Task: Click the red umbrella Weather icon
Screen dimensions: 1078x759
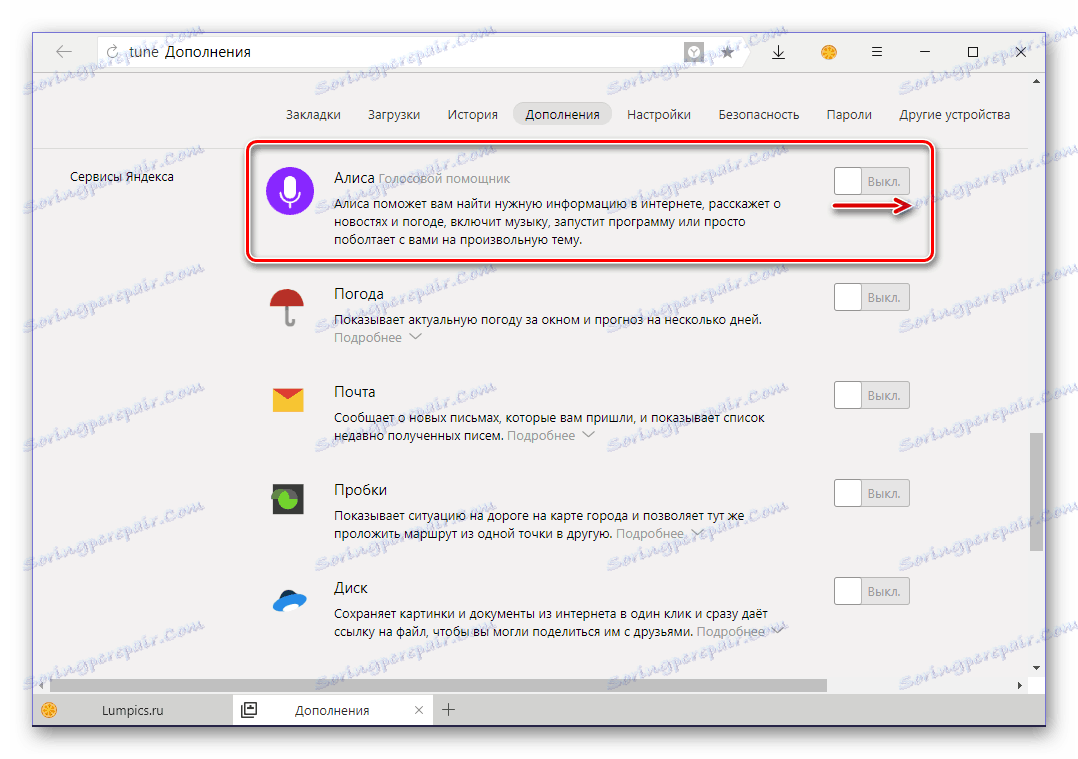Action: pyautogui.click(x=287, y=307)
